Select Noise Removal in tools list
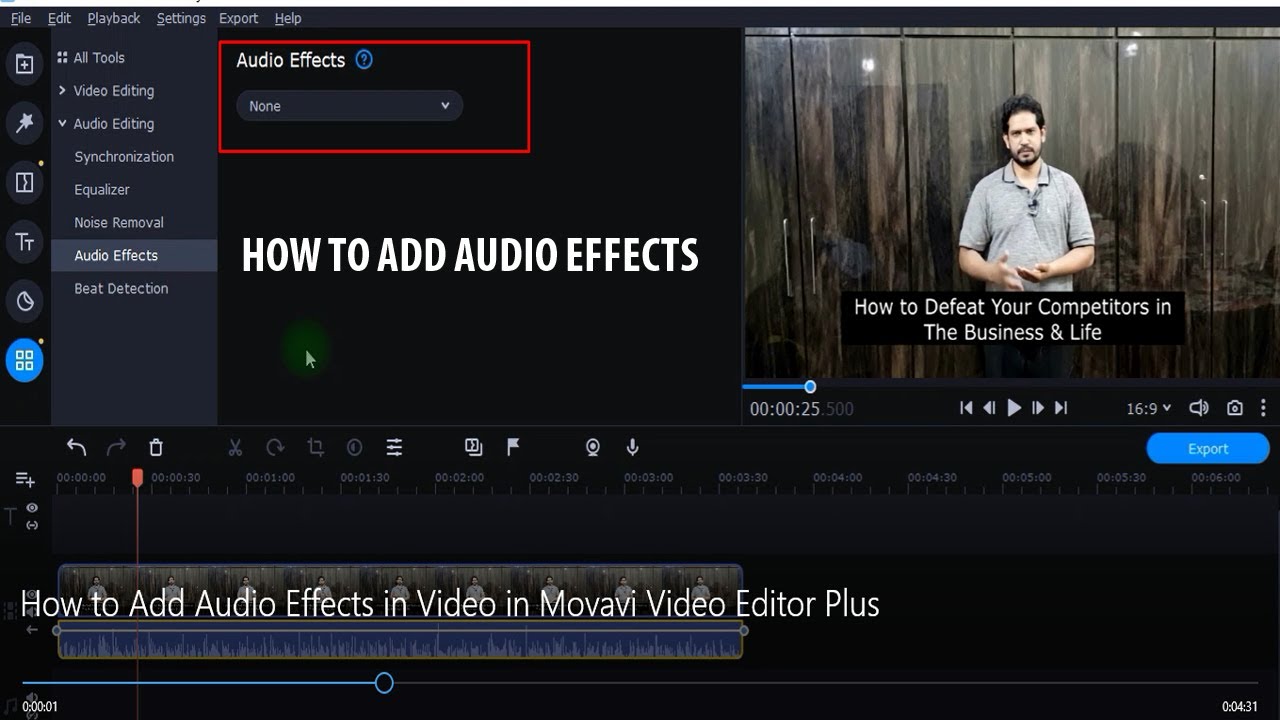 point(119,222)
